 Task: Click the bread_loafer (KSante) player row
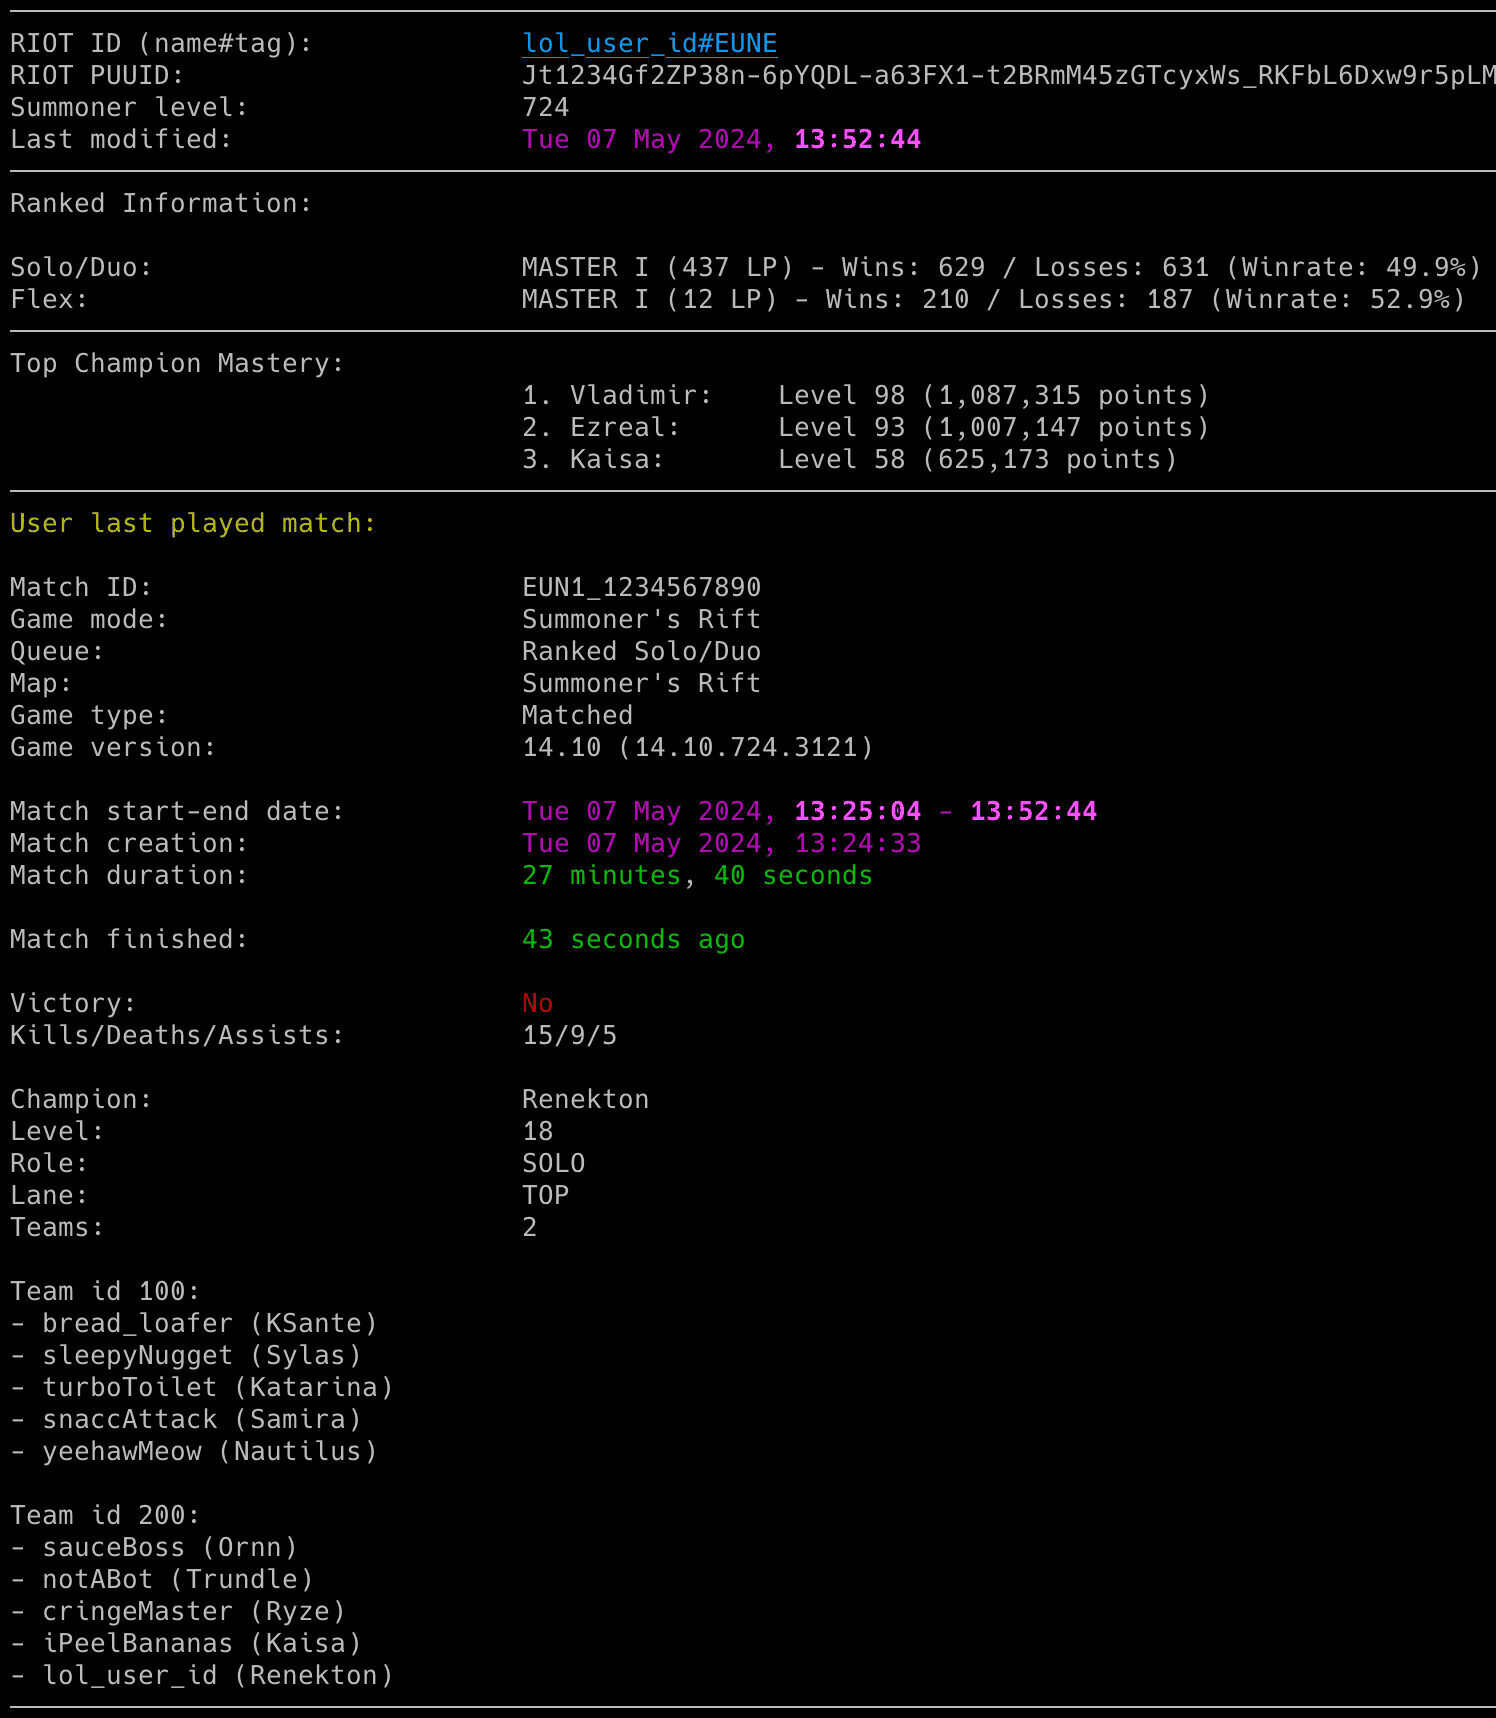click(x=193, y=1324)
